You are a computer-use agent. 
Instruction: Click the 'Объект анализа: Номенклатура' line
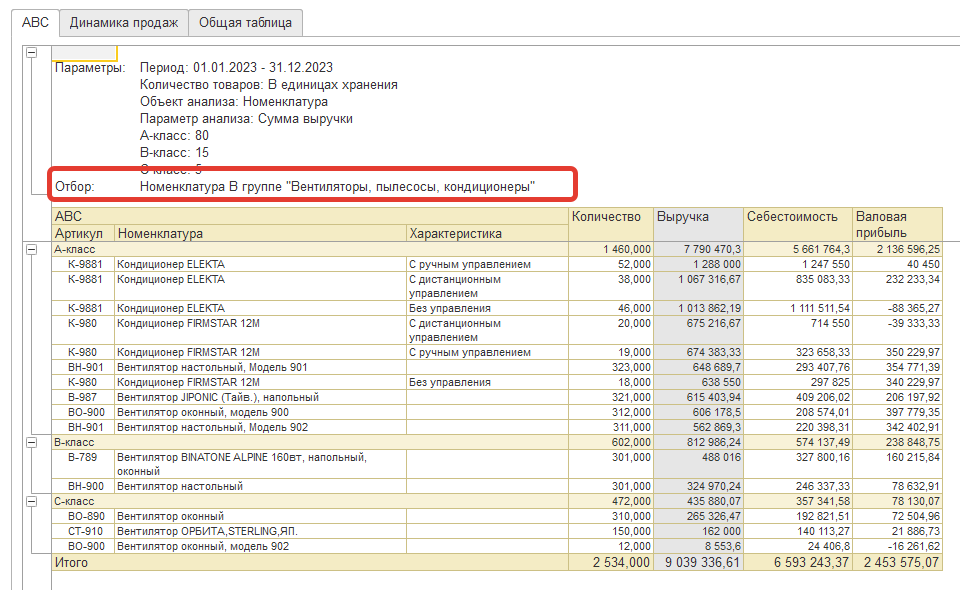pos(233,102)
